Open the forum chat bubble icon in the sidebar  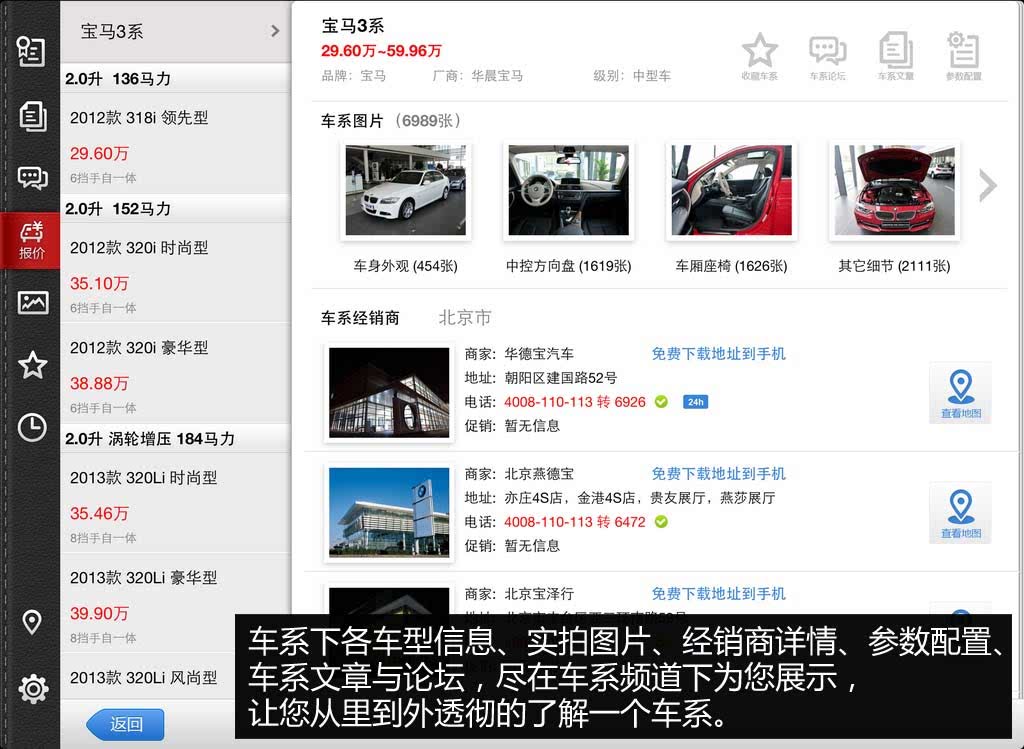coord(32,178)
